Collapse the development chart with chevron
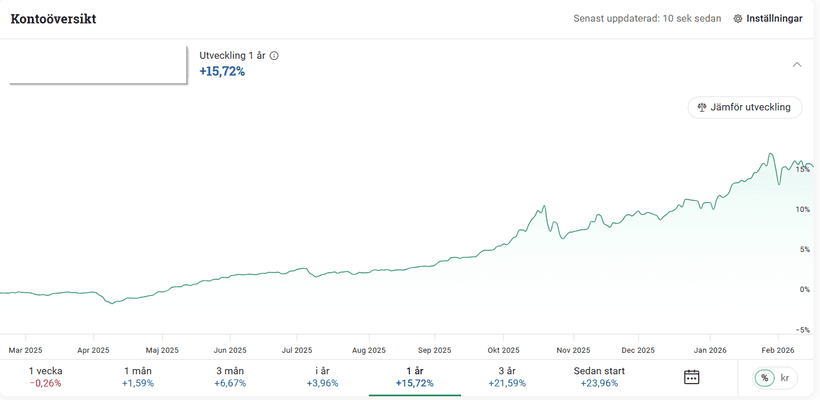 tap(797, 65)
